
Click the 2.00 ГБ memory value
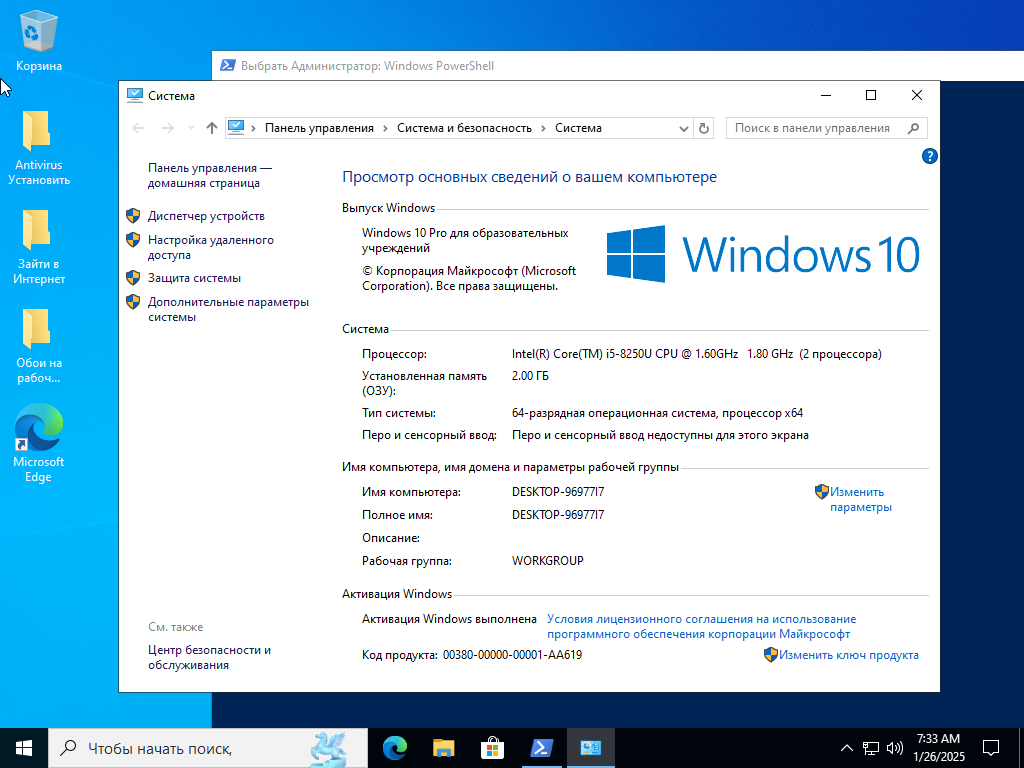point(530,376)
